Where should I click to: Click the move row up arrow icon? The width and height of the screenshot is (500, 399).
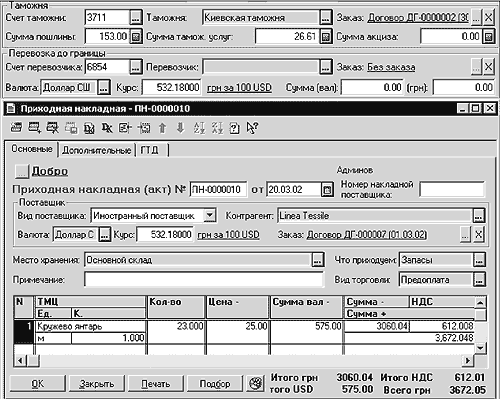[x=162, y=128]
